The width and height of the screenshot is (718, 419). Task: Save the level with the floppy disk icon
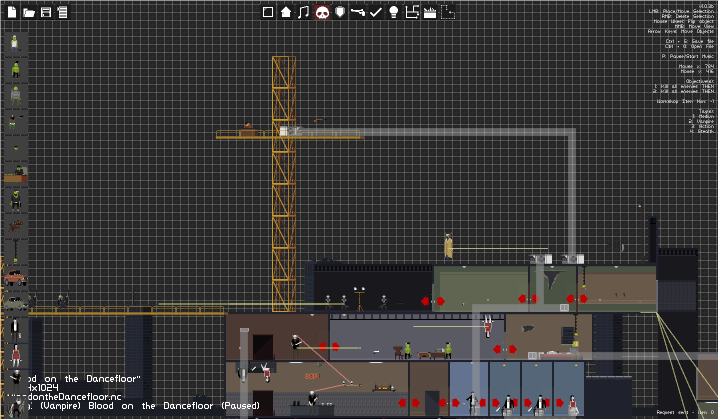(x=46, y=12)
